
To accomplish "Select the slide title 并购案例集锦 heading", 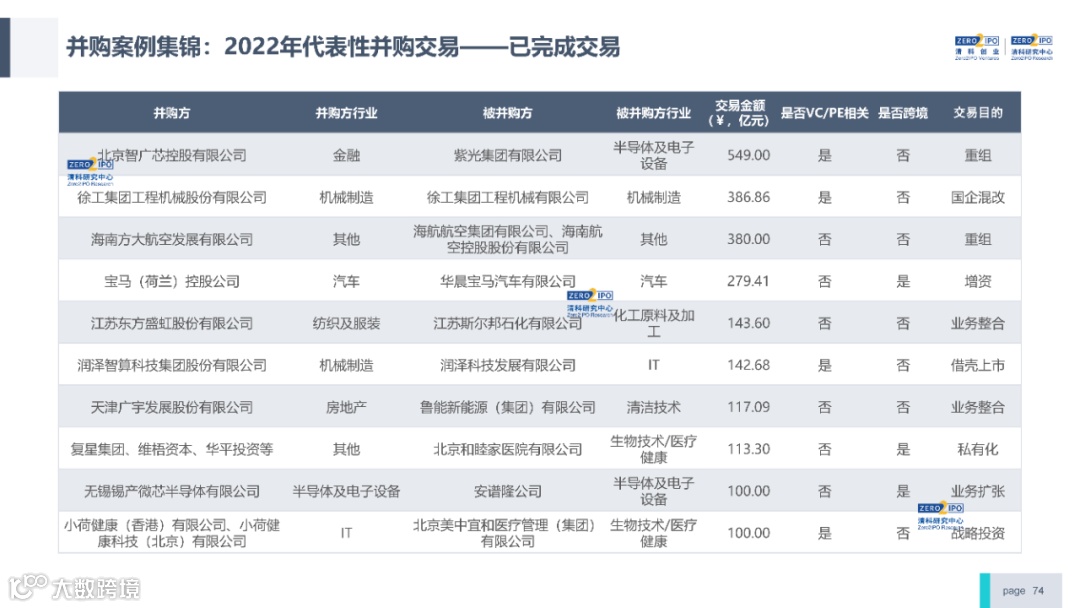I will coord(342,47).
